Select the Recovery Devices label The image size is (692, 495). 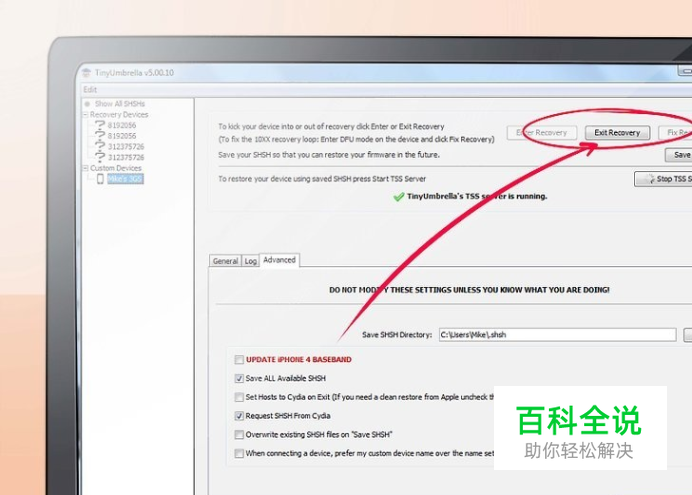point(119,115)
